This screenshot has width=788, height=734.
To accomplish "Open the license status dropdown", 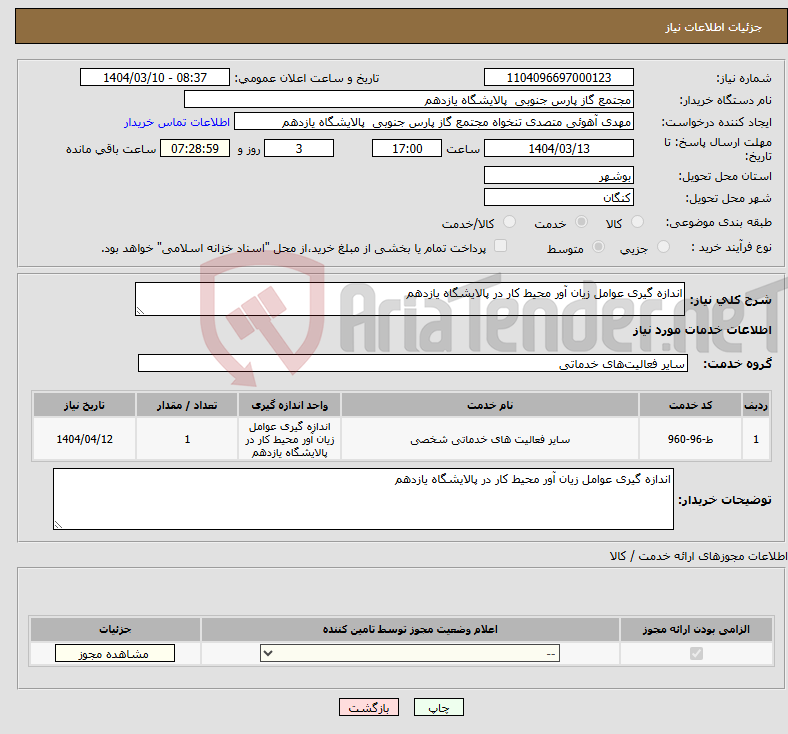I will (410, 653).
